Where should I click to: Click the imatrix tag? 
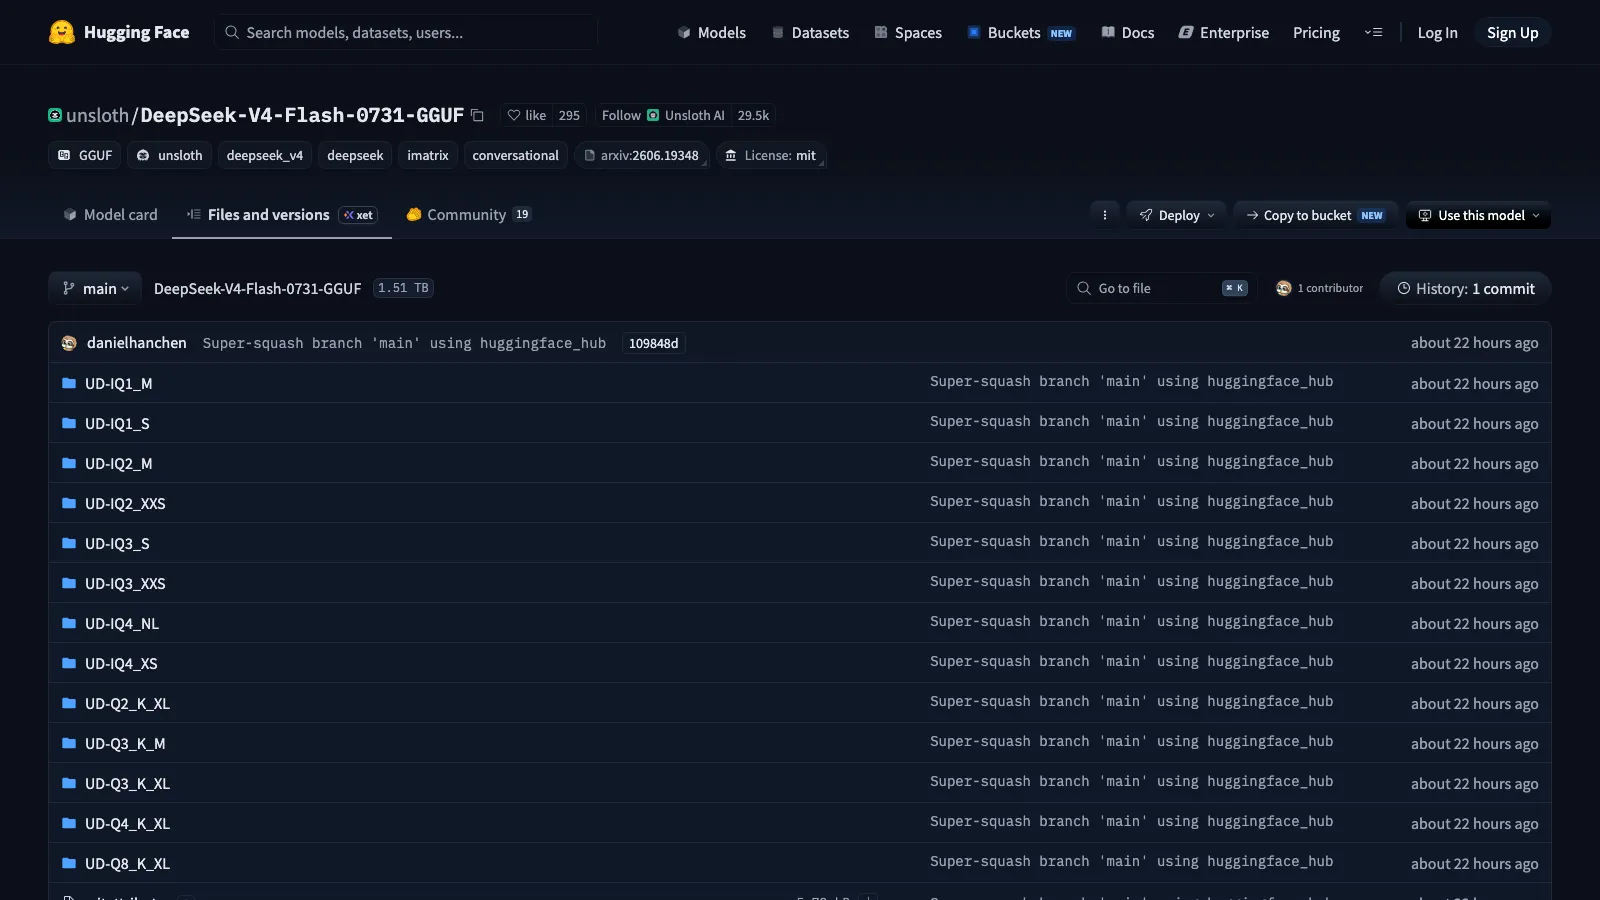pyautogui.click(x=428, y=155)
